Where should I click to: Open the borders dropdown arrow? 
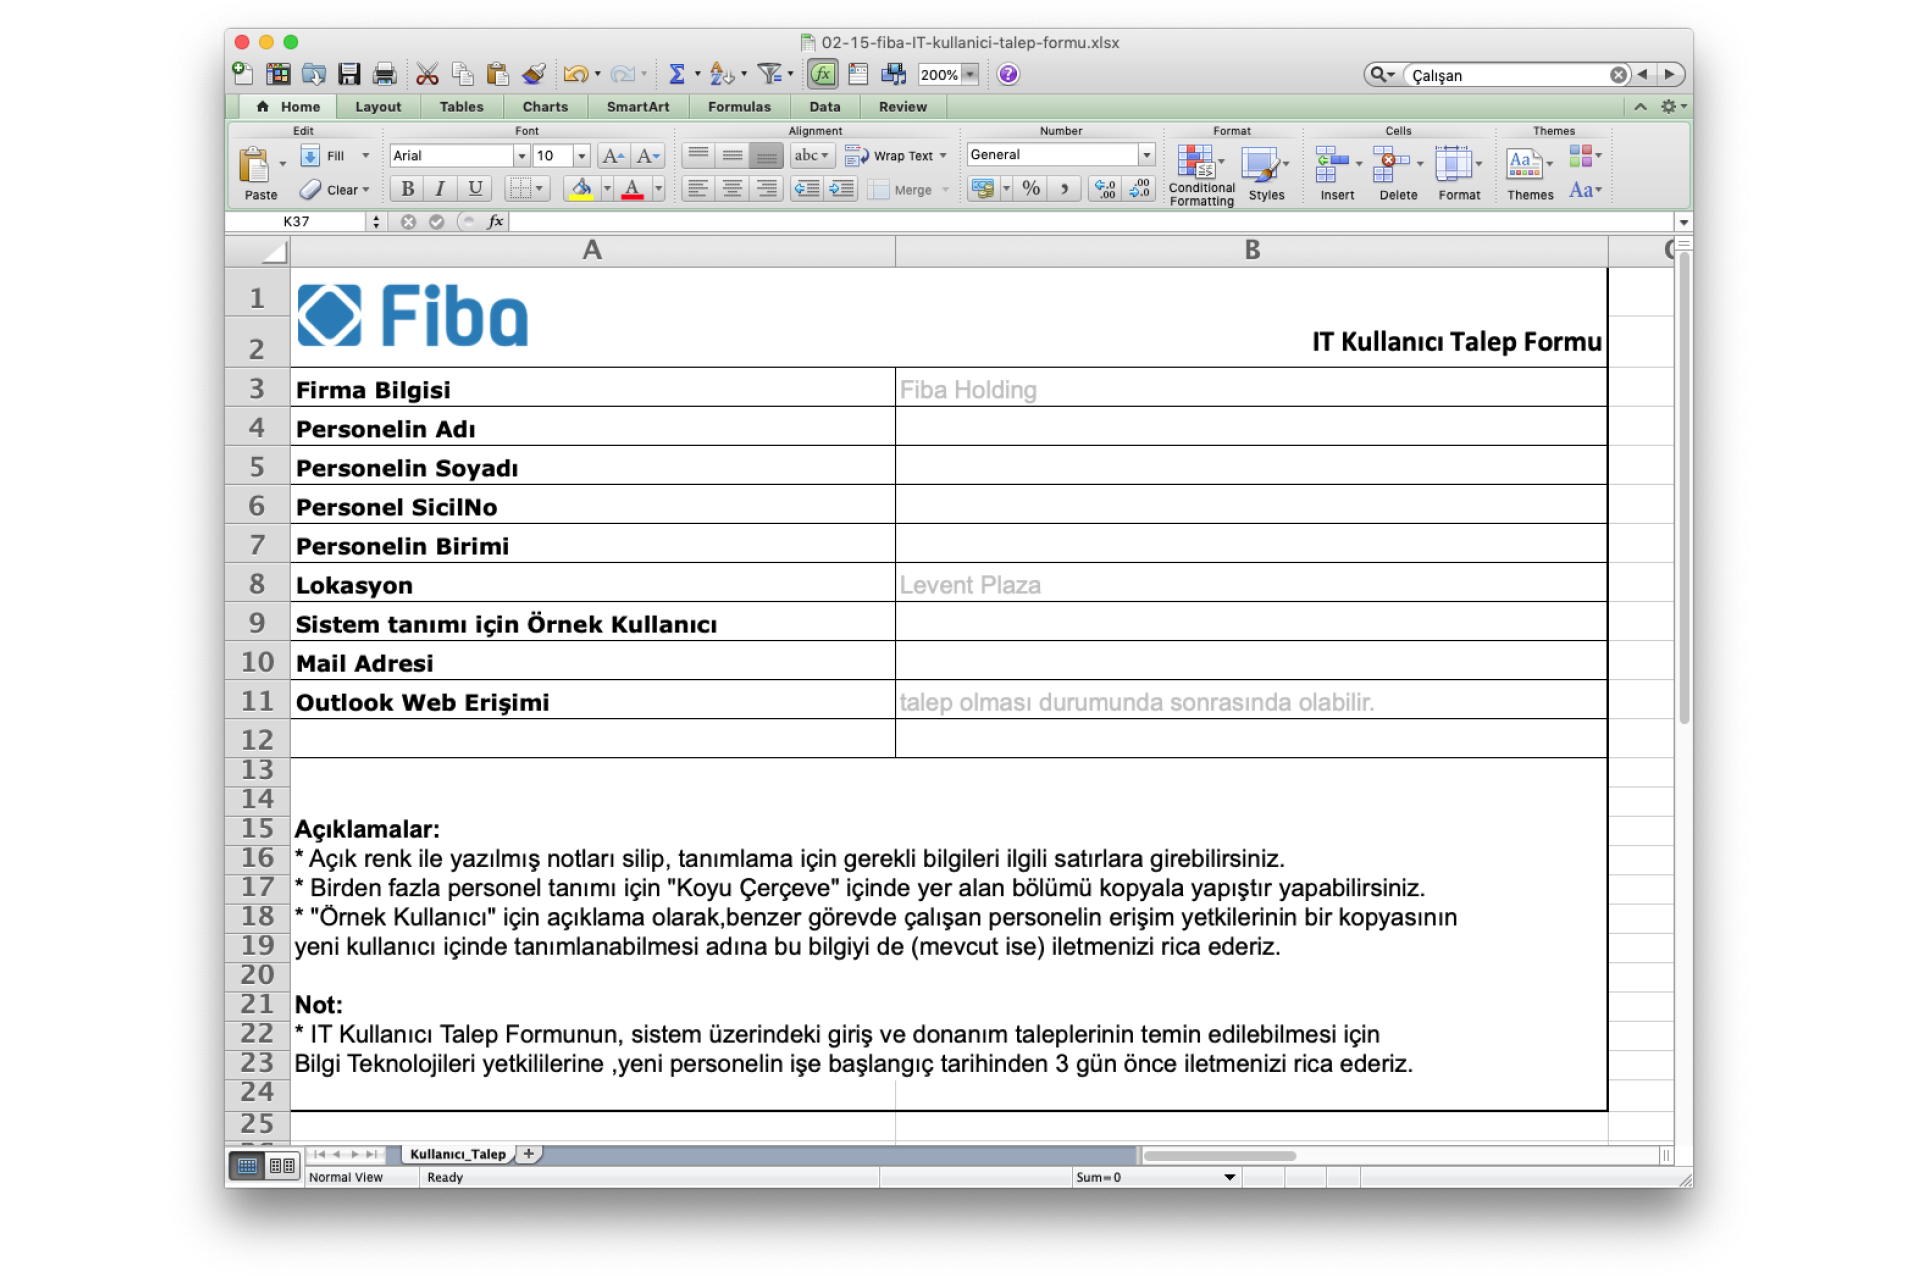[539, 188]
